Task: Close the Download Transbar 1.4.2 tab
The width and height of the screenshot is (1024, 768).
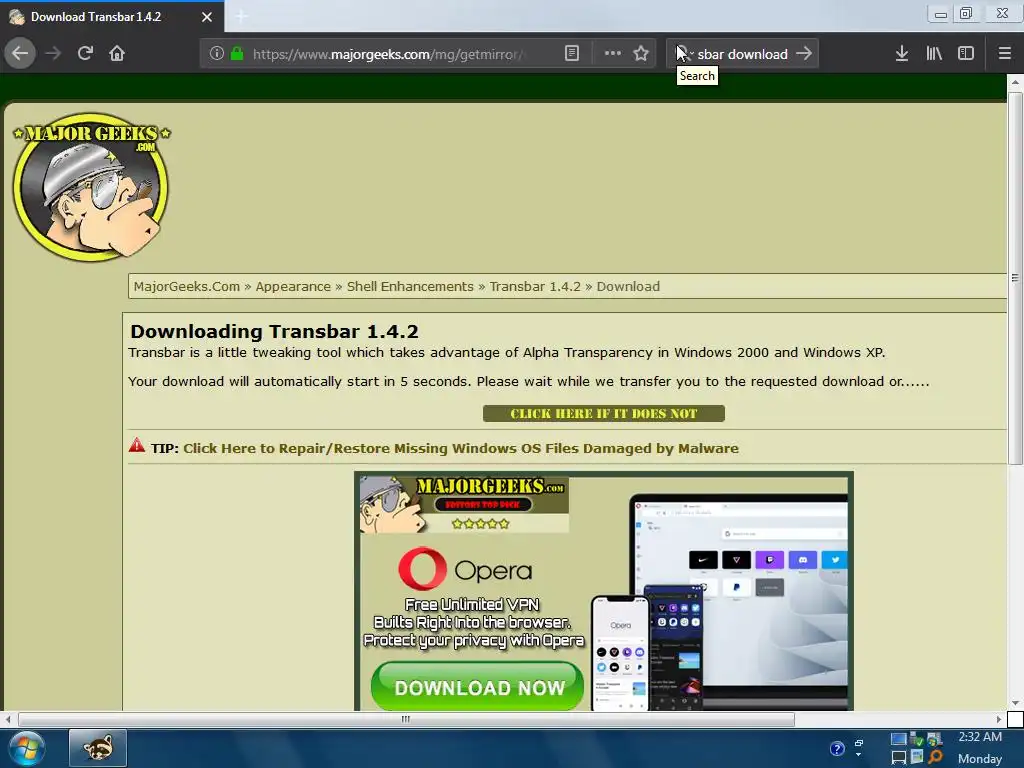Action: [x=207, y=17]
